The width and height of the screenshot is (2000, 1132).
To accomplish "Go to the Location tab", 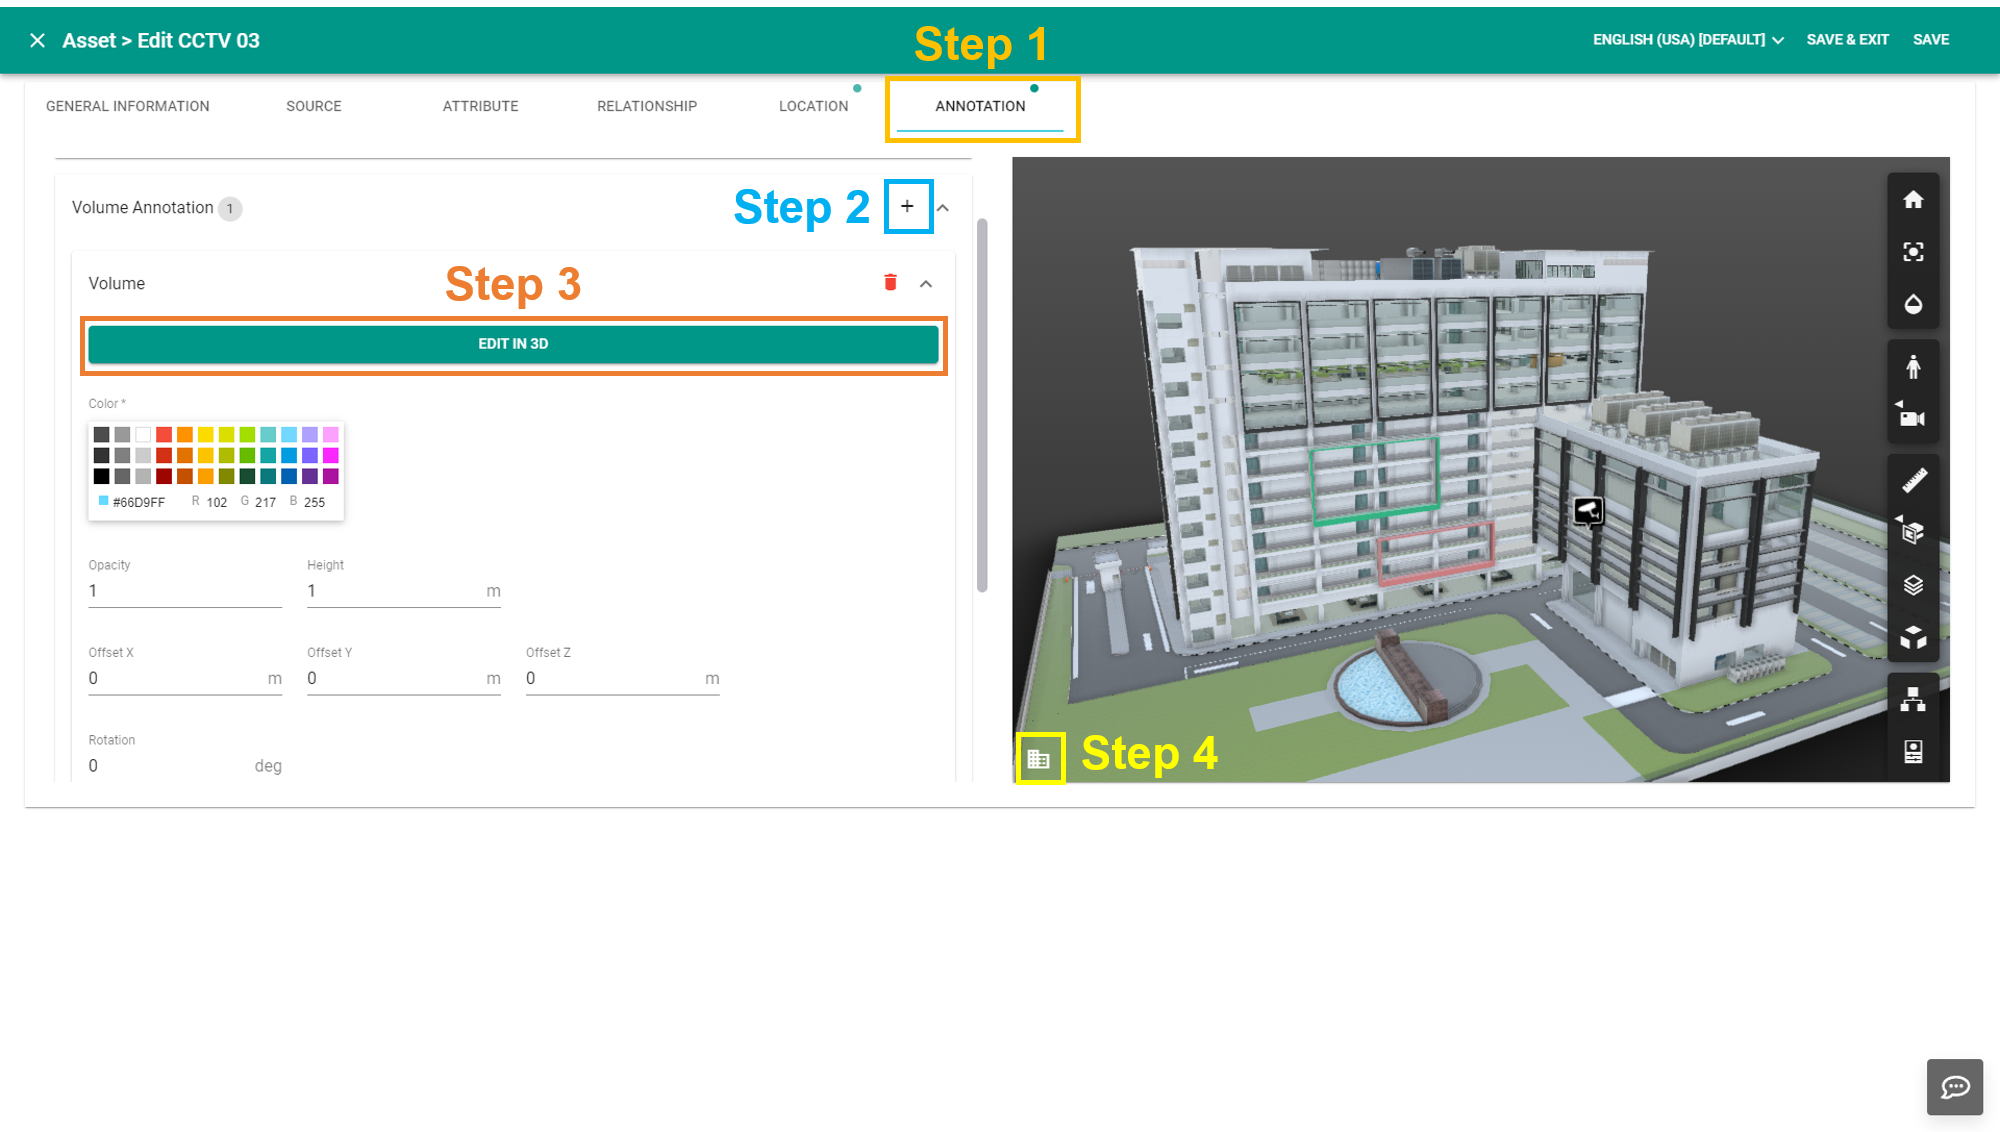I will click(814, 106).
